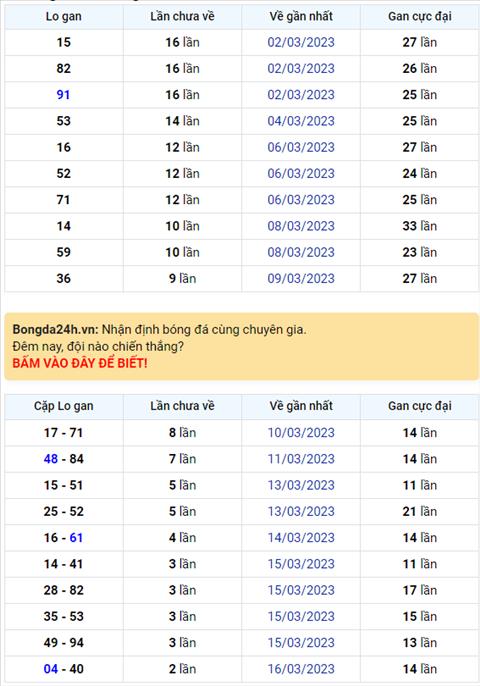Open date 08/03/2023 for number 59
The width and height of the screenshot is (480, 686).
pyautogui.click(x=301, y=252)
